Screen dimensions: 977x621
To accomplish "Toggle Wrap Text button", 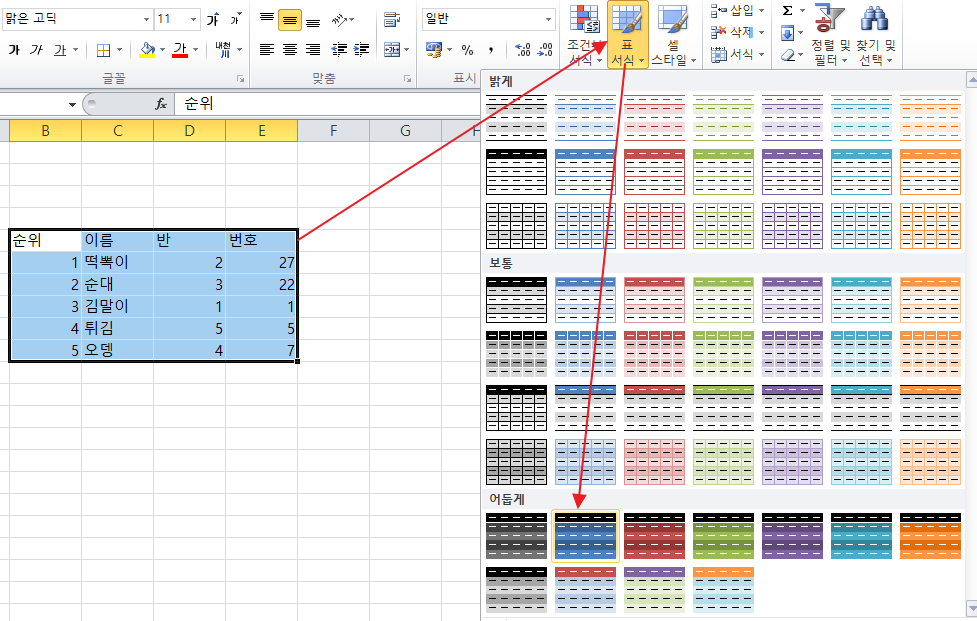I will click(392, 20).
